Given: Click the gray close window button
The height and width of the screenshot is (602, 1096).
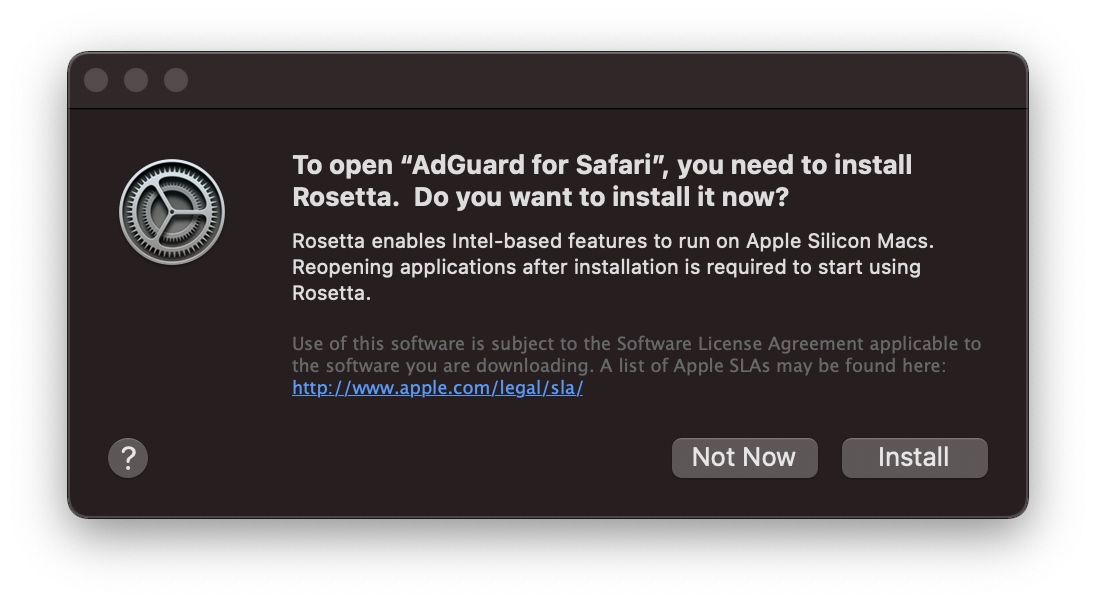Looking at the screenshot, I should coord(96,80).
